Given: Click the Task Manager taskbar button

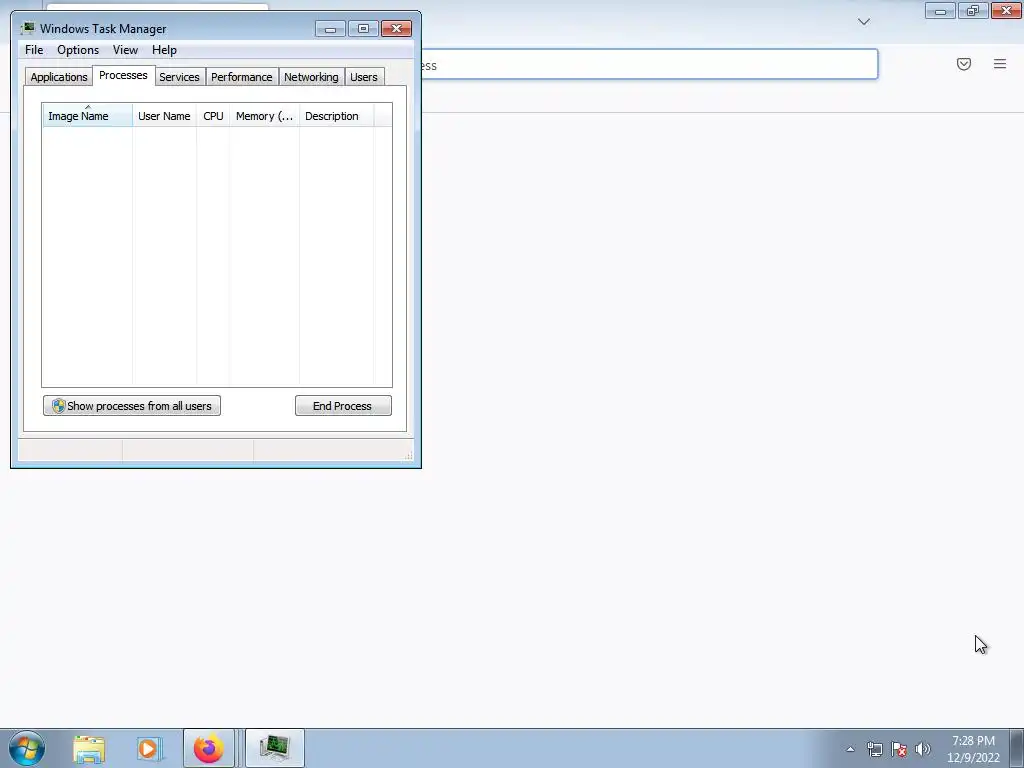Looking at the screenshot, I should pyautogui.click(x=275, y=748).
